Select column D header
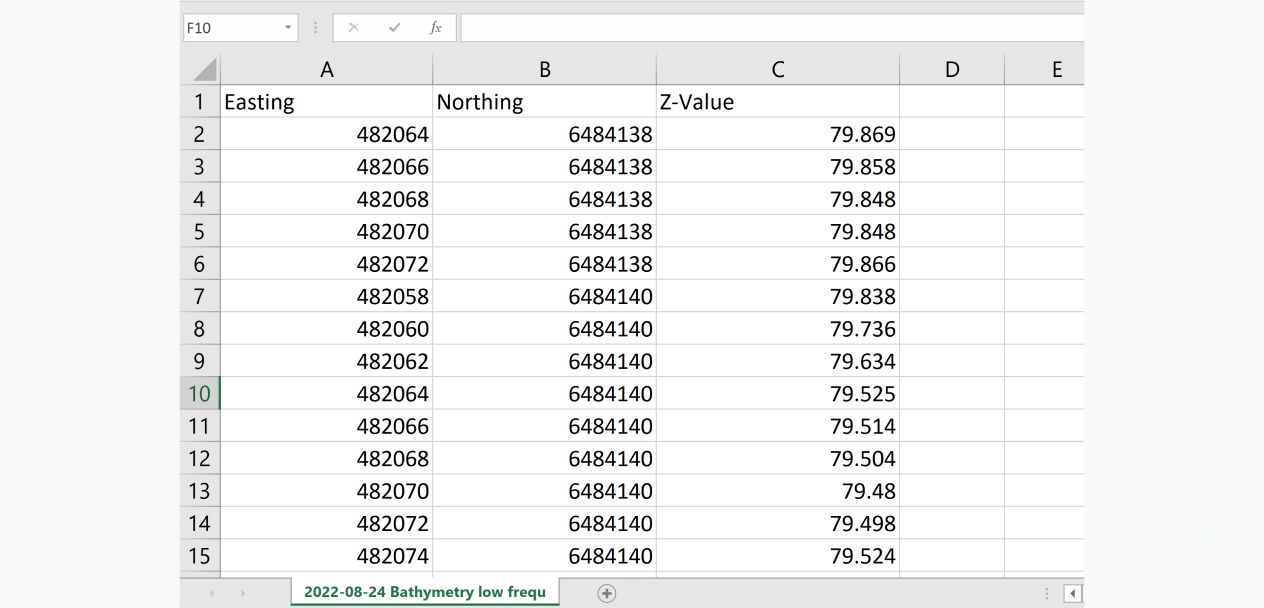Viewport: 1264px width, 608px height. [951, 70]
